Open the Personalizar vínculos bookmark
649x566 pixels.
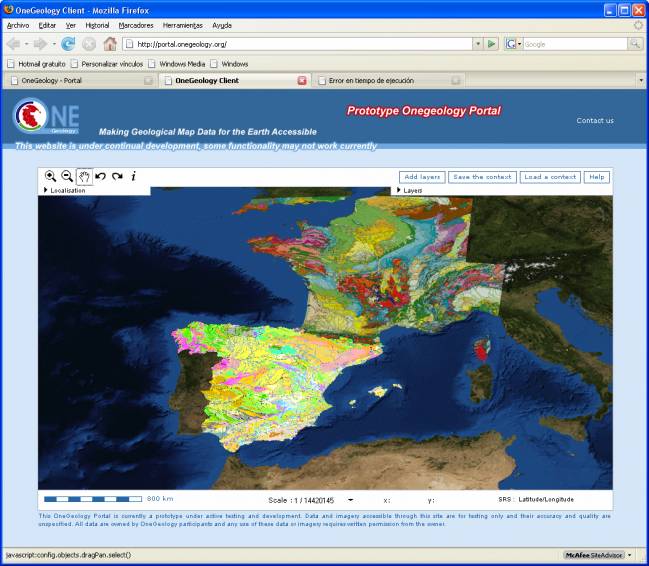coord(107,64)
